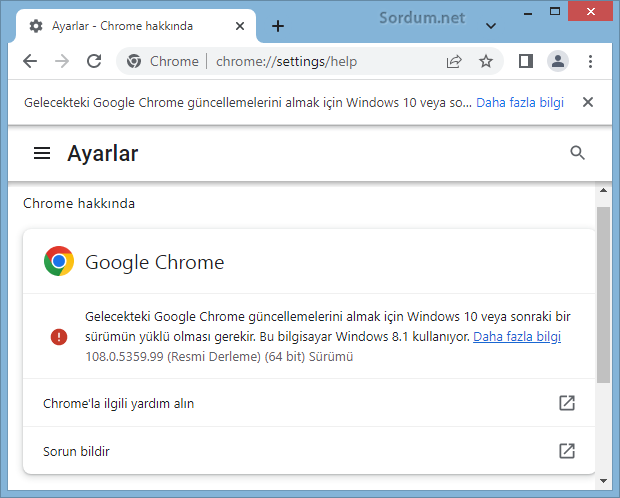Click the vertical scrollbar thumb
This screenshot has height=498, width=620.
603,295
